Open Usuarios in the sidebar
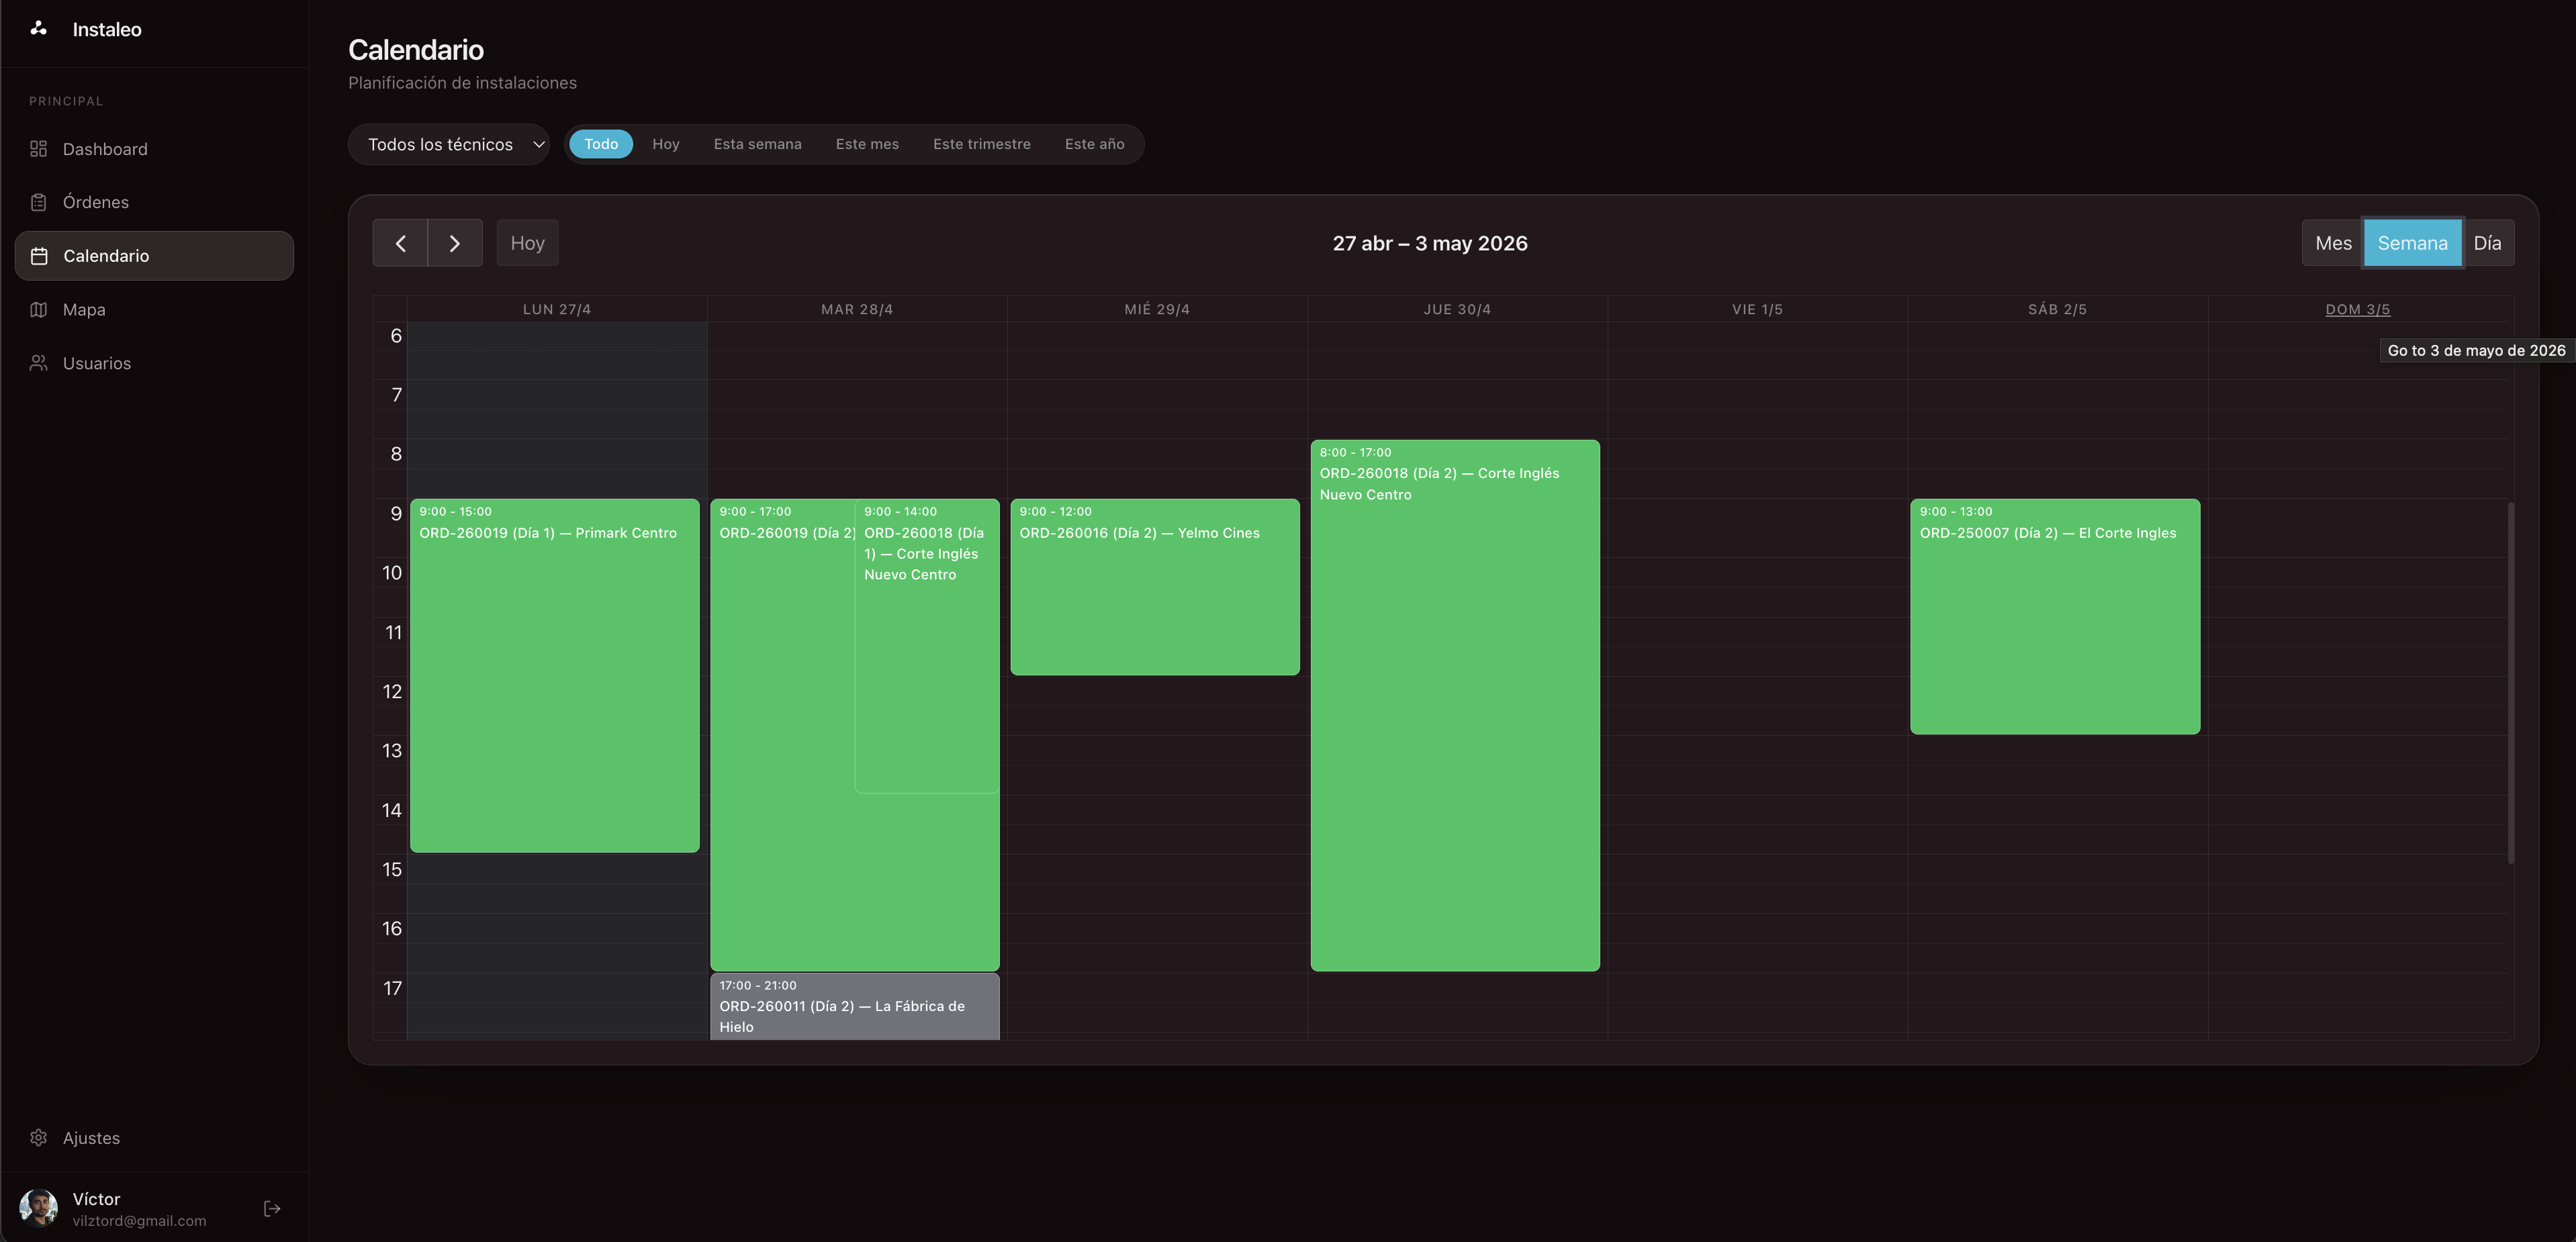2576x1242 pixels. 154,363
